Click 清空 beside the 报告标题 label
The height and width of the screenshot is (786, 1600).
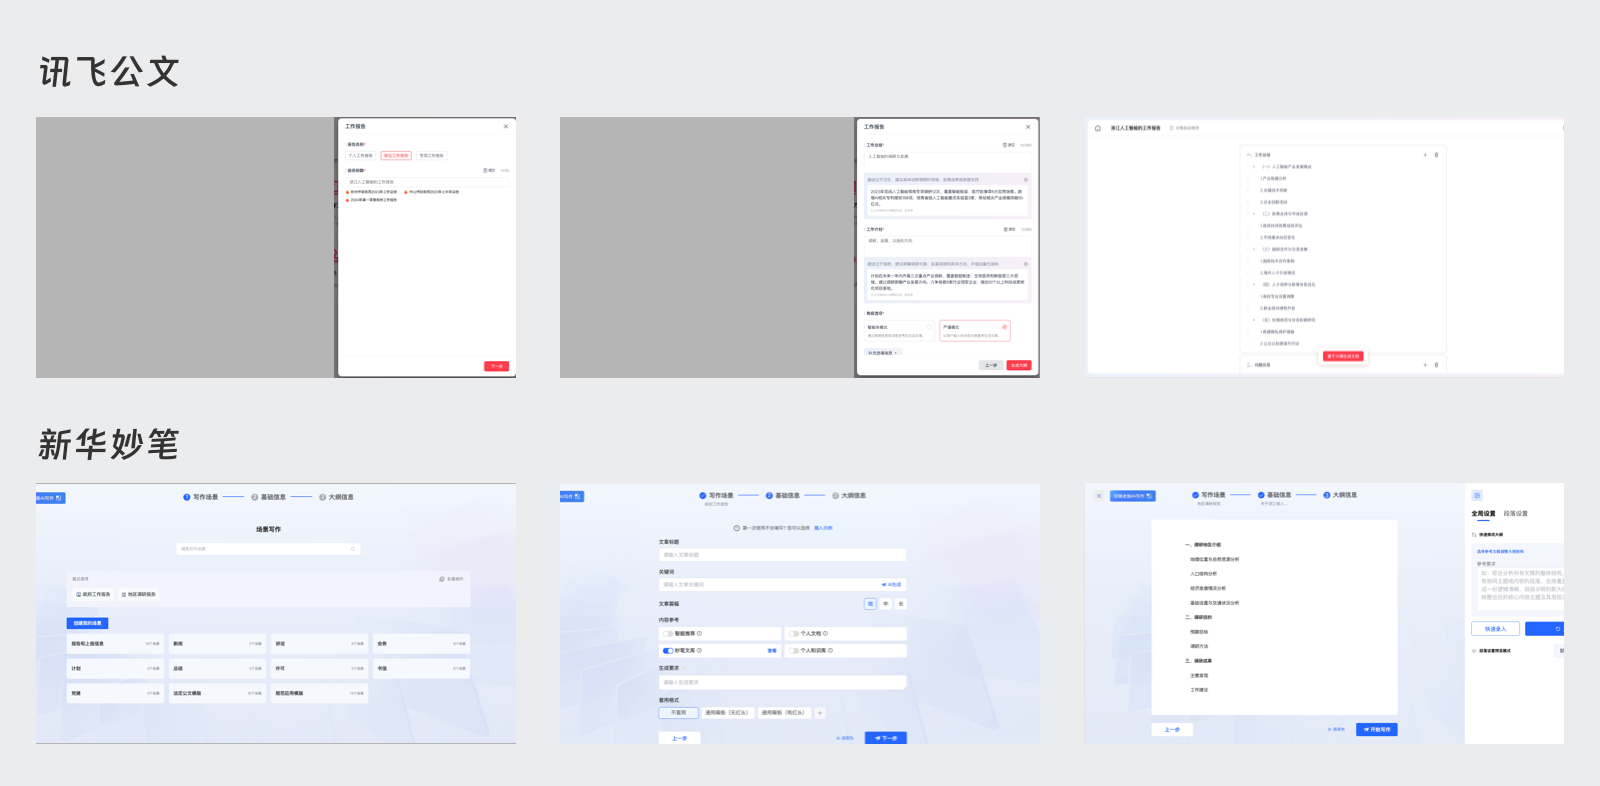point(489,170)
